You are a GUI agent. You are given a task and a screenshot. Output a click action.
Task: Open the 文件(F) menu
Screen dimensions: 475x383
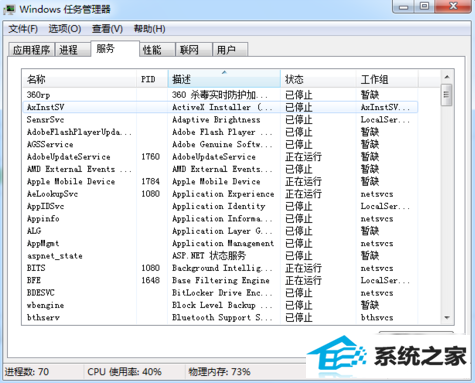[x=23, y=29]
